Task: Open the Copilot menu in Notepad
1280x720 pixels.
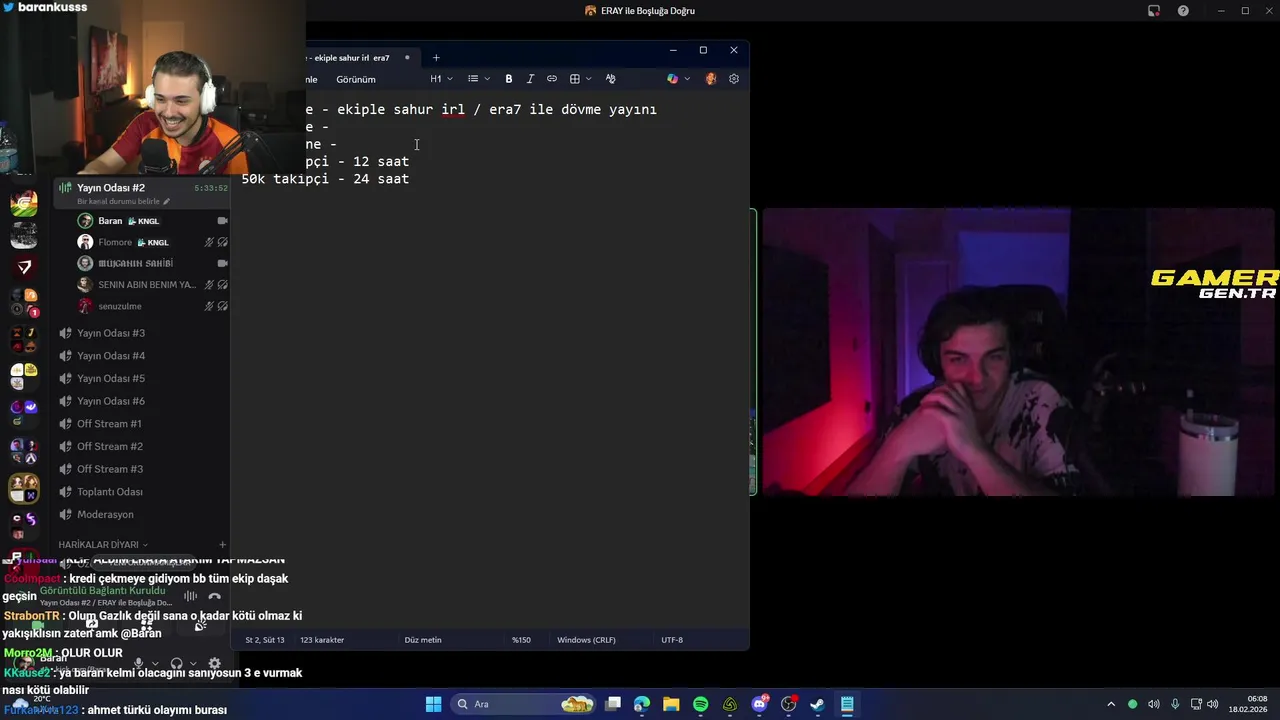Action: click(678, 79)
